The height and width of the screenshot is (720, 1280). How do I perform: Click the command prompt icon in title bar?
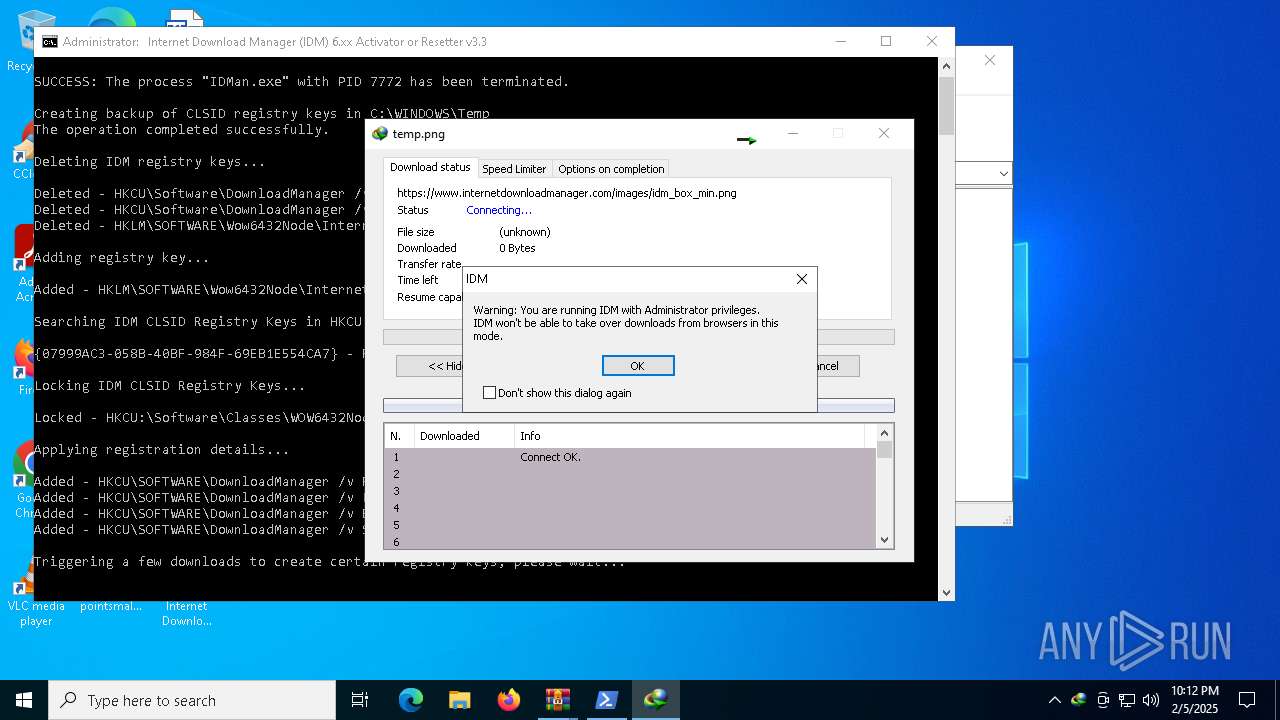pyautogui.click(x=49, y=42)
